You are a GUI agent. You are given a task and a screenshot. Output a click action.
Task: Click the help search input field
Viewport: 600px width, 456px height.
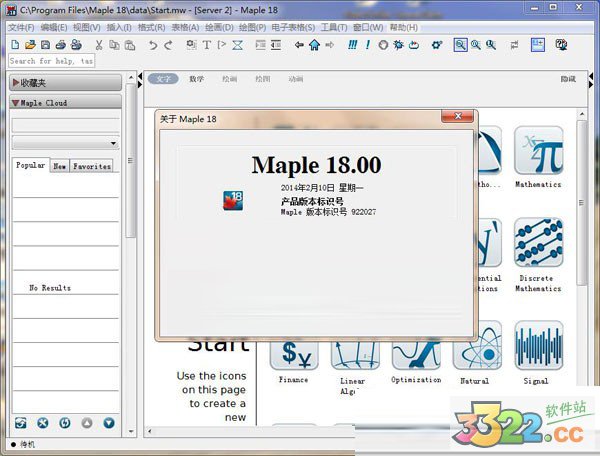(x=51, y=61)
